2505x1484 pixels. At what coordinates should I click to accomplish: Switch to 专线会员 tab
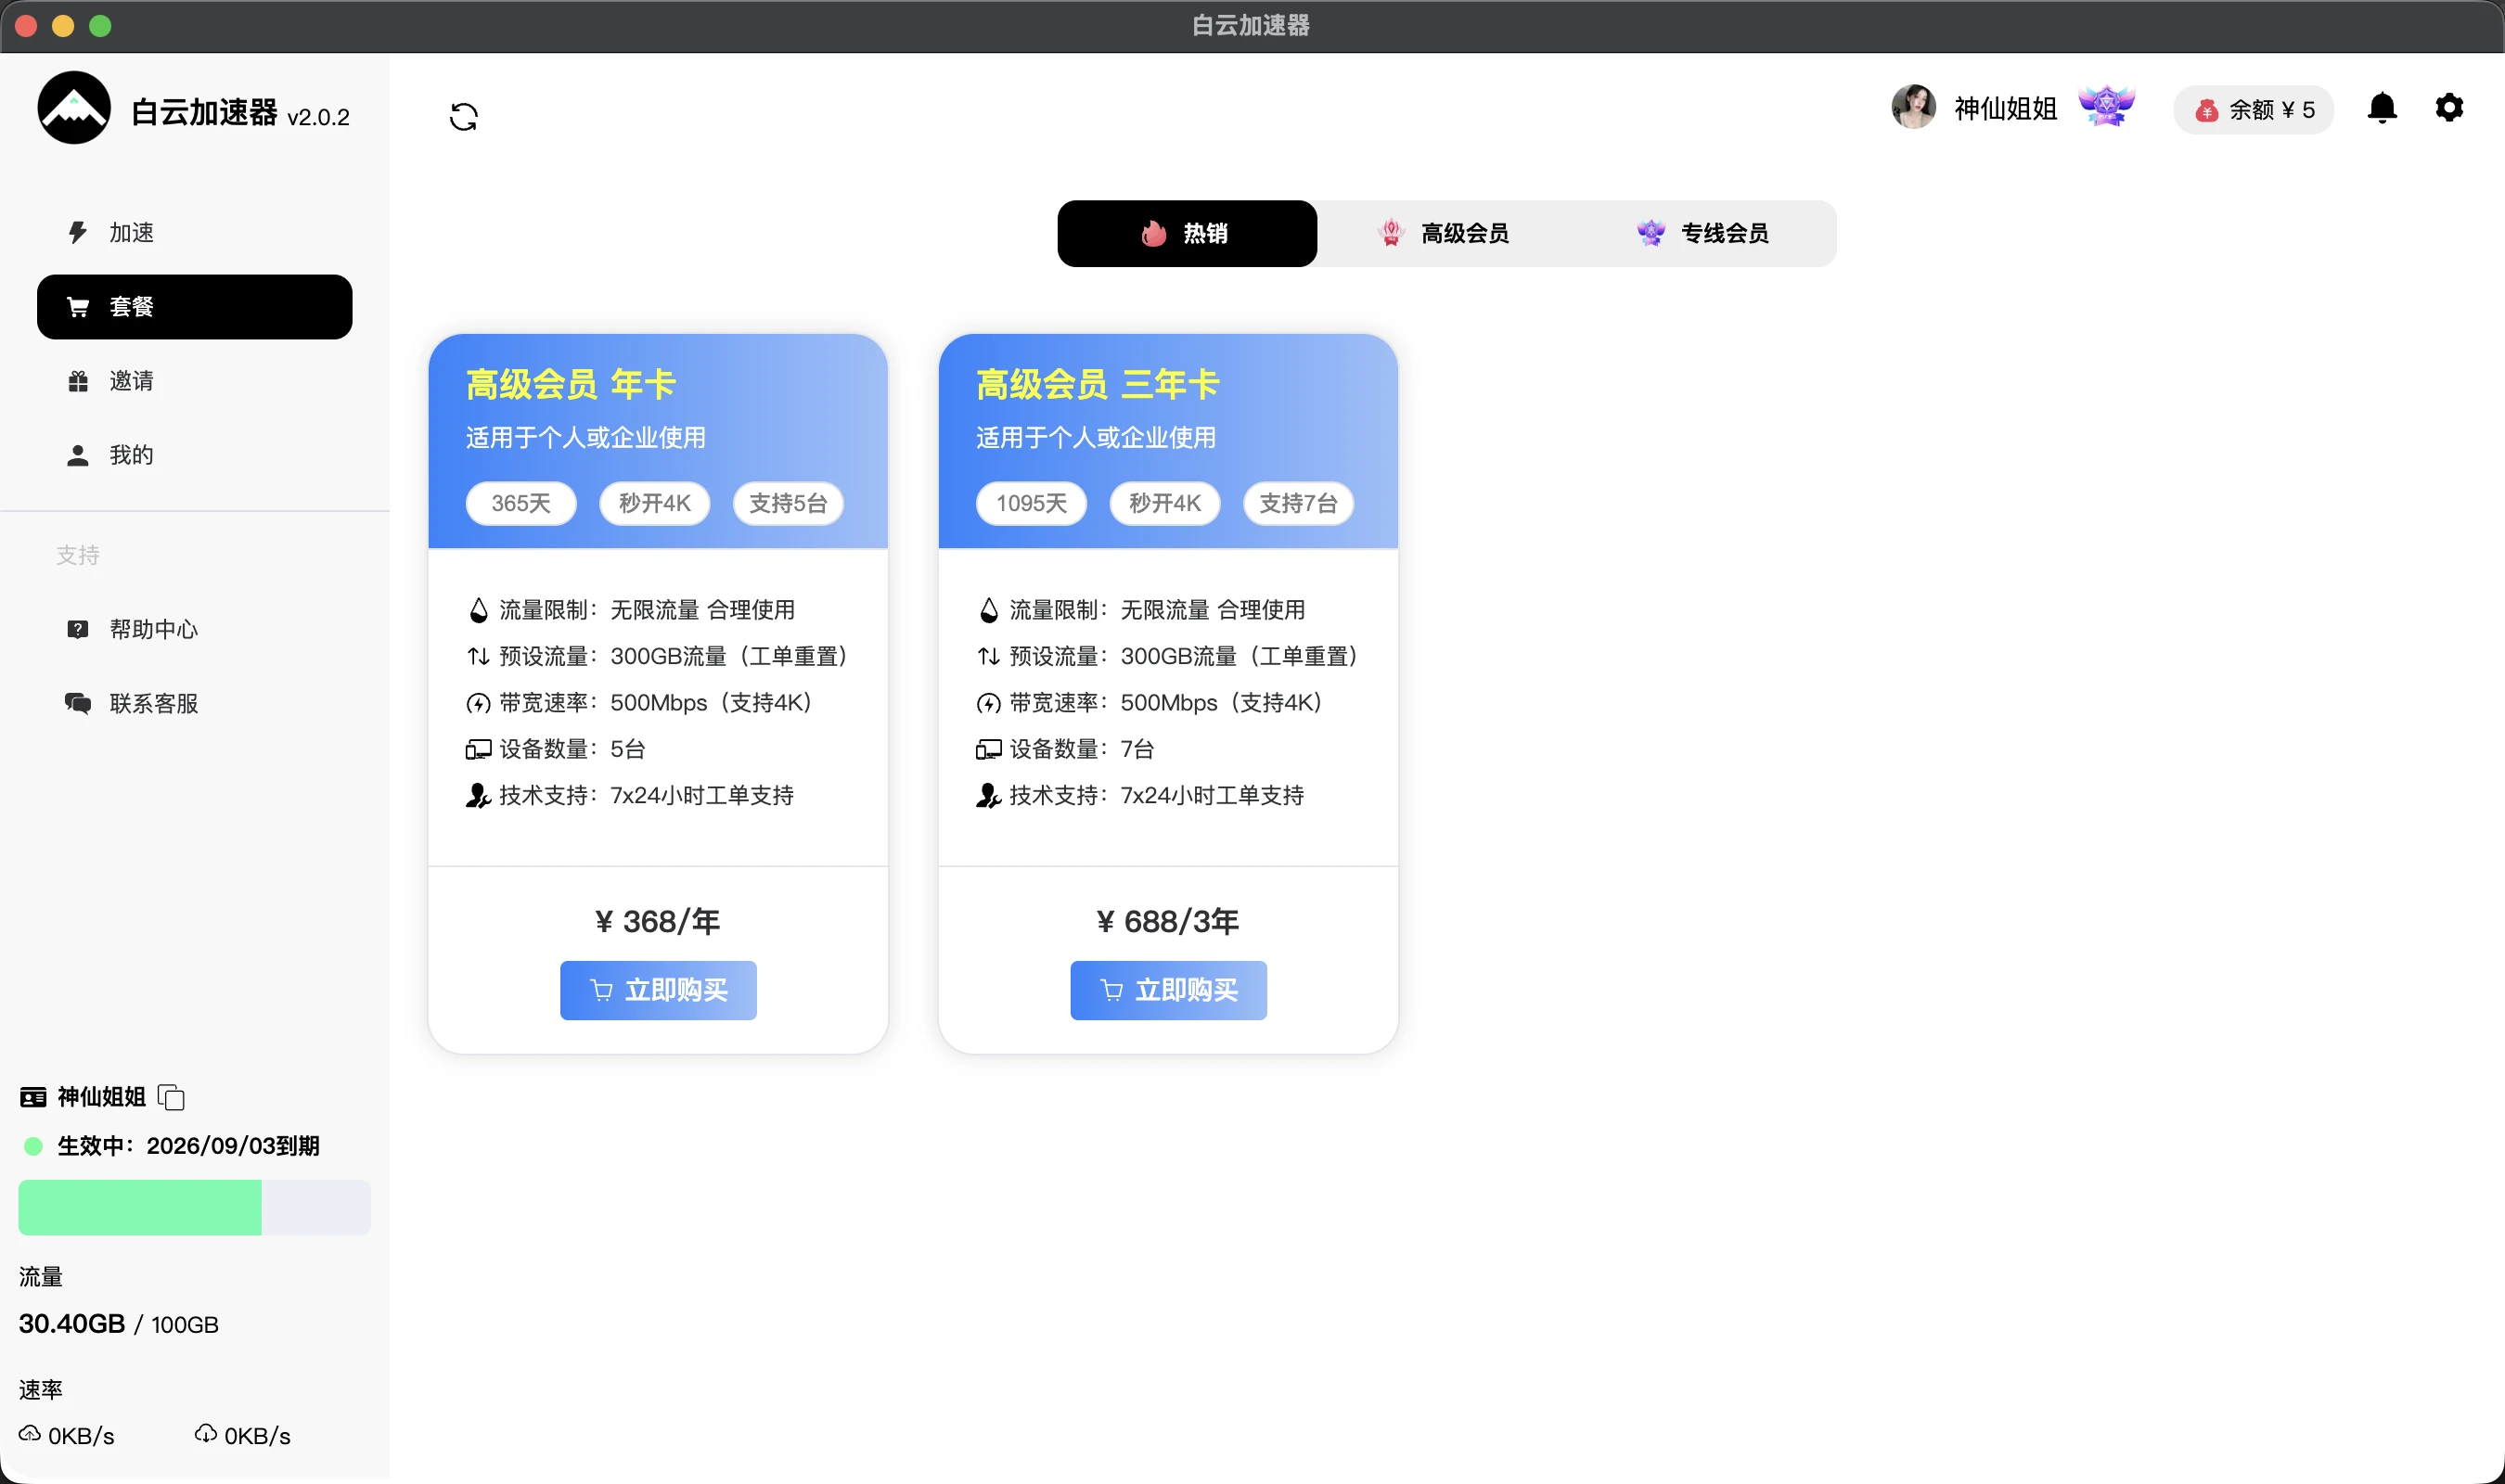coord(1704,234)
